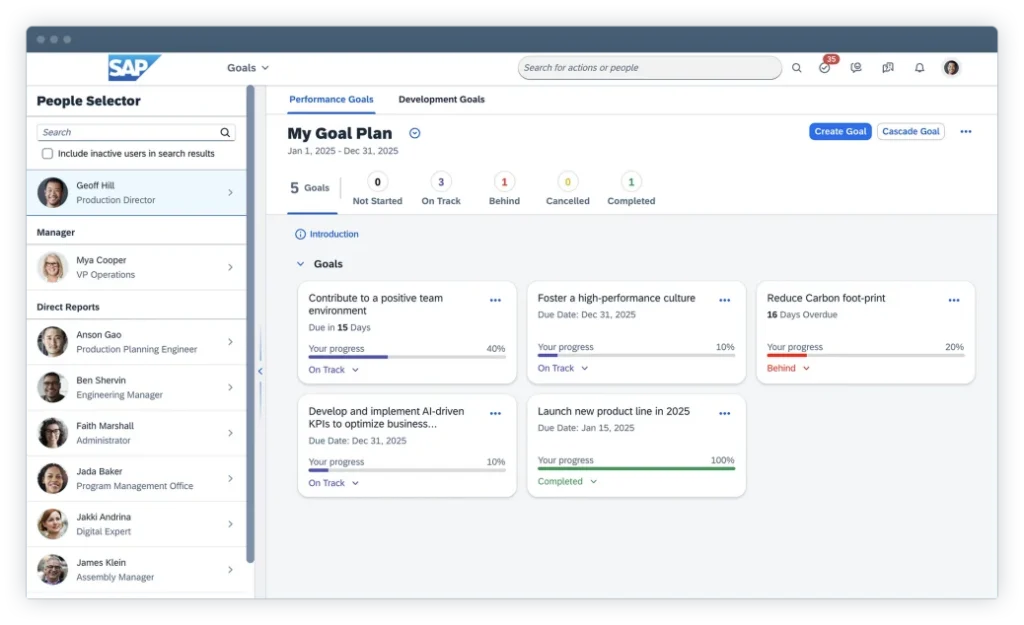Viewport: 1024px width, 625px height.
Task: Open the to-do icon with 35 badge
Action: (x=825, y=68)
